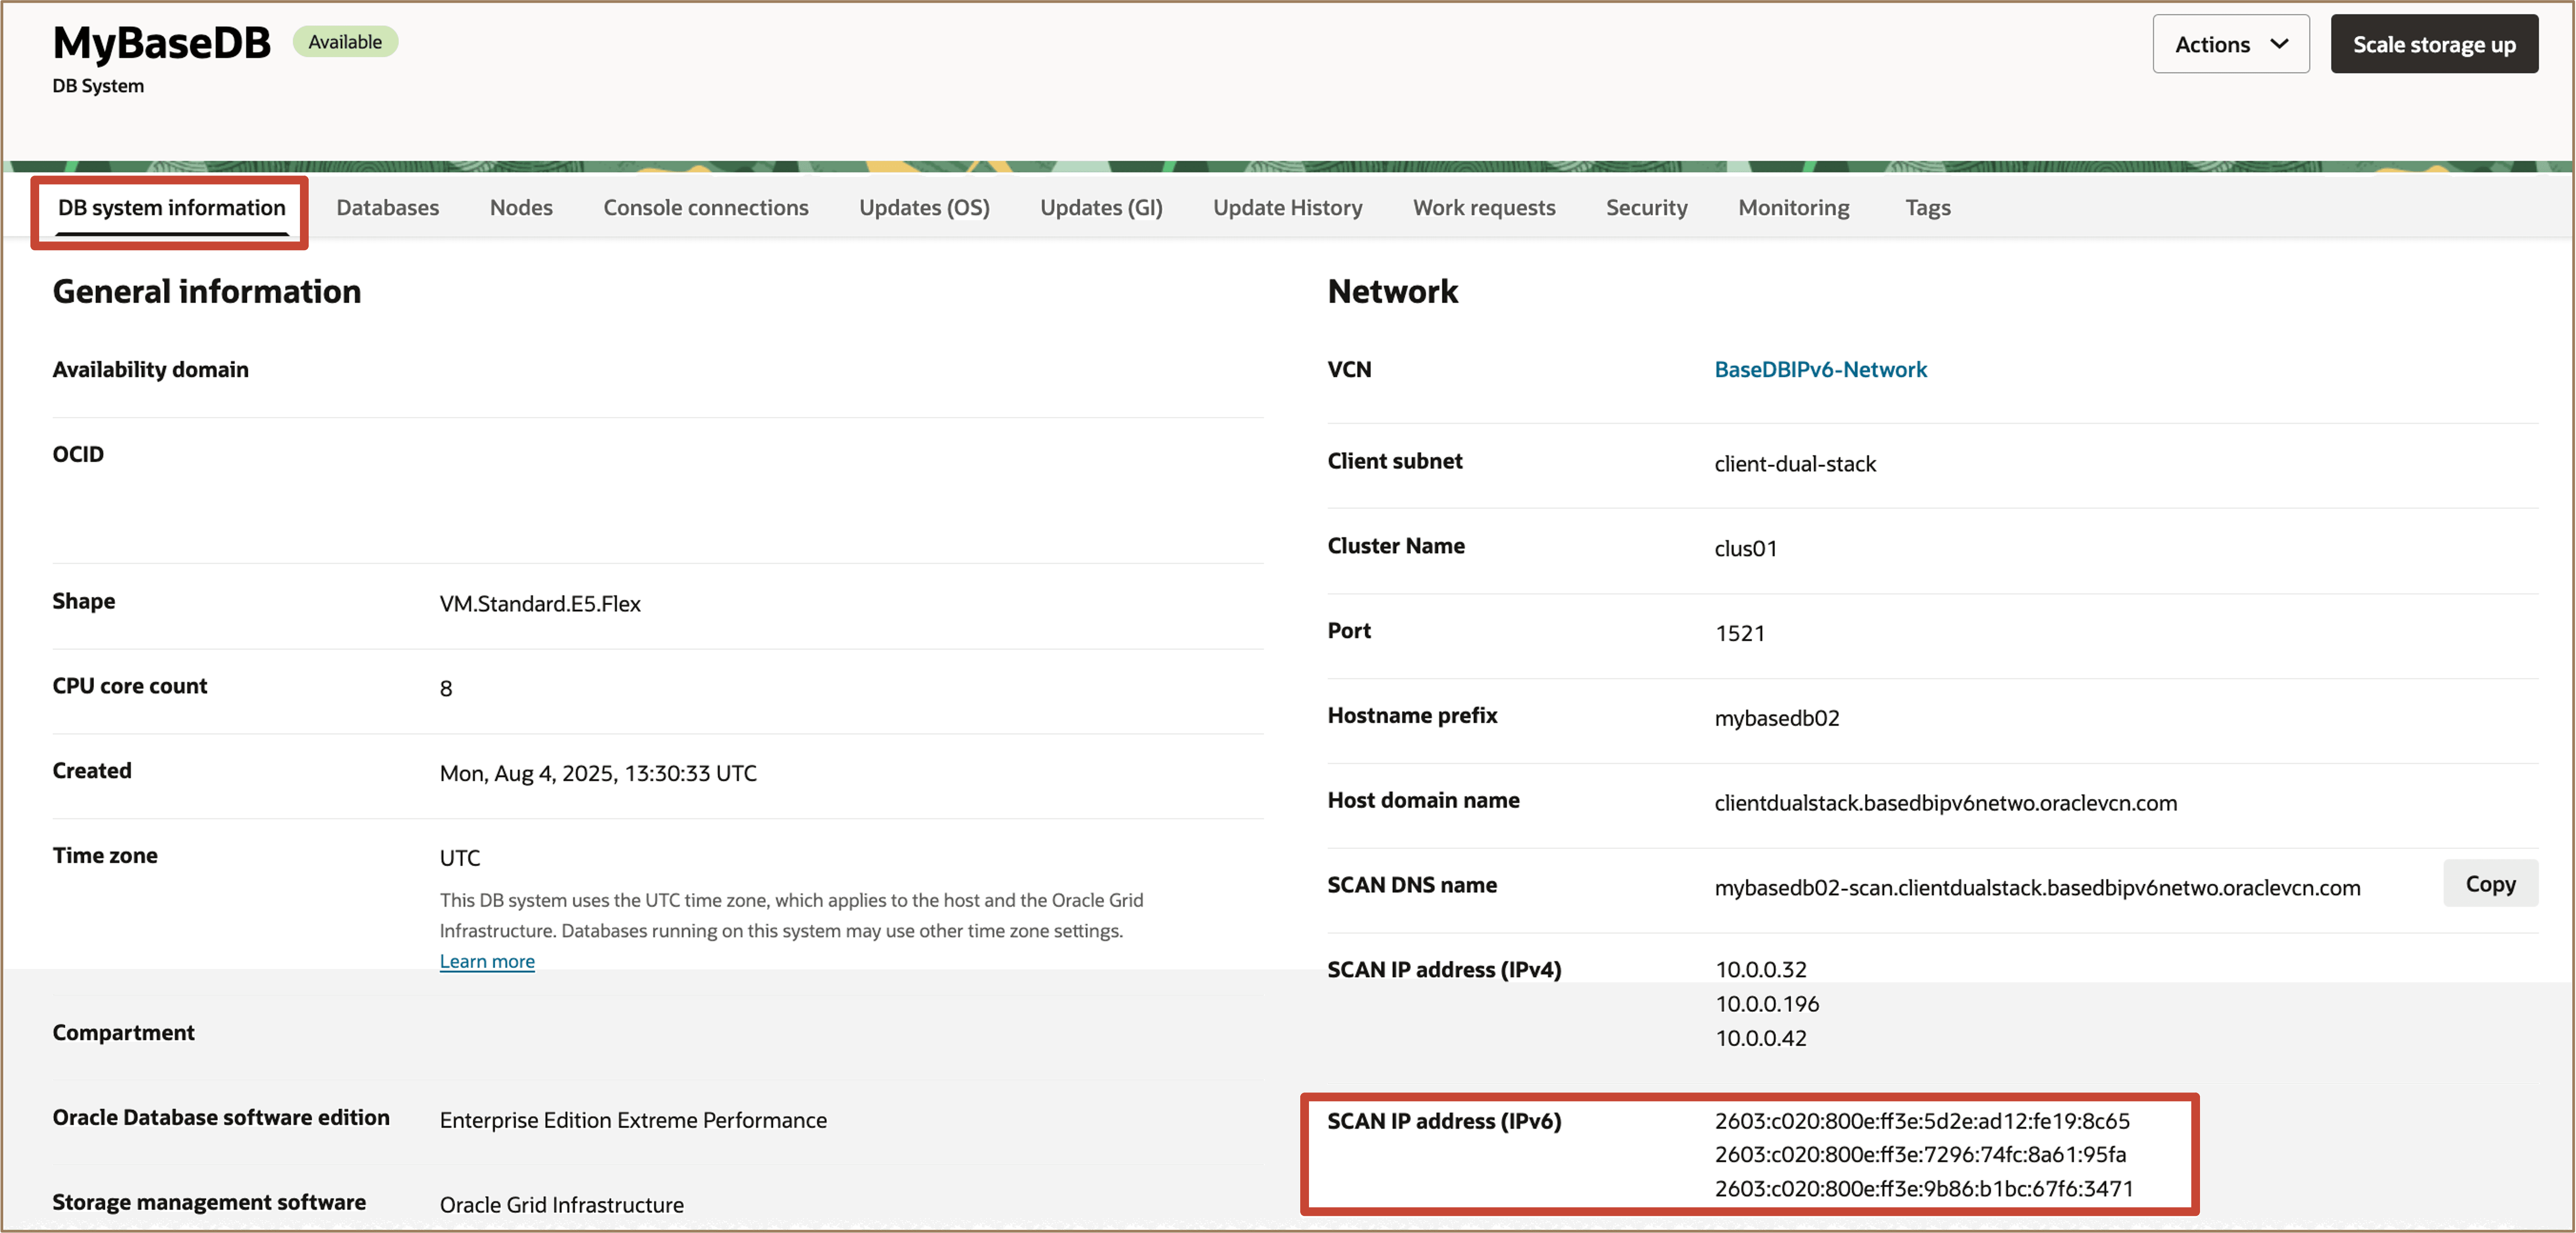2576x1233 pixels.
Task: Open the Work requests tab
Action: [x=1483, y=207]
